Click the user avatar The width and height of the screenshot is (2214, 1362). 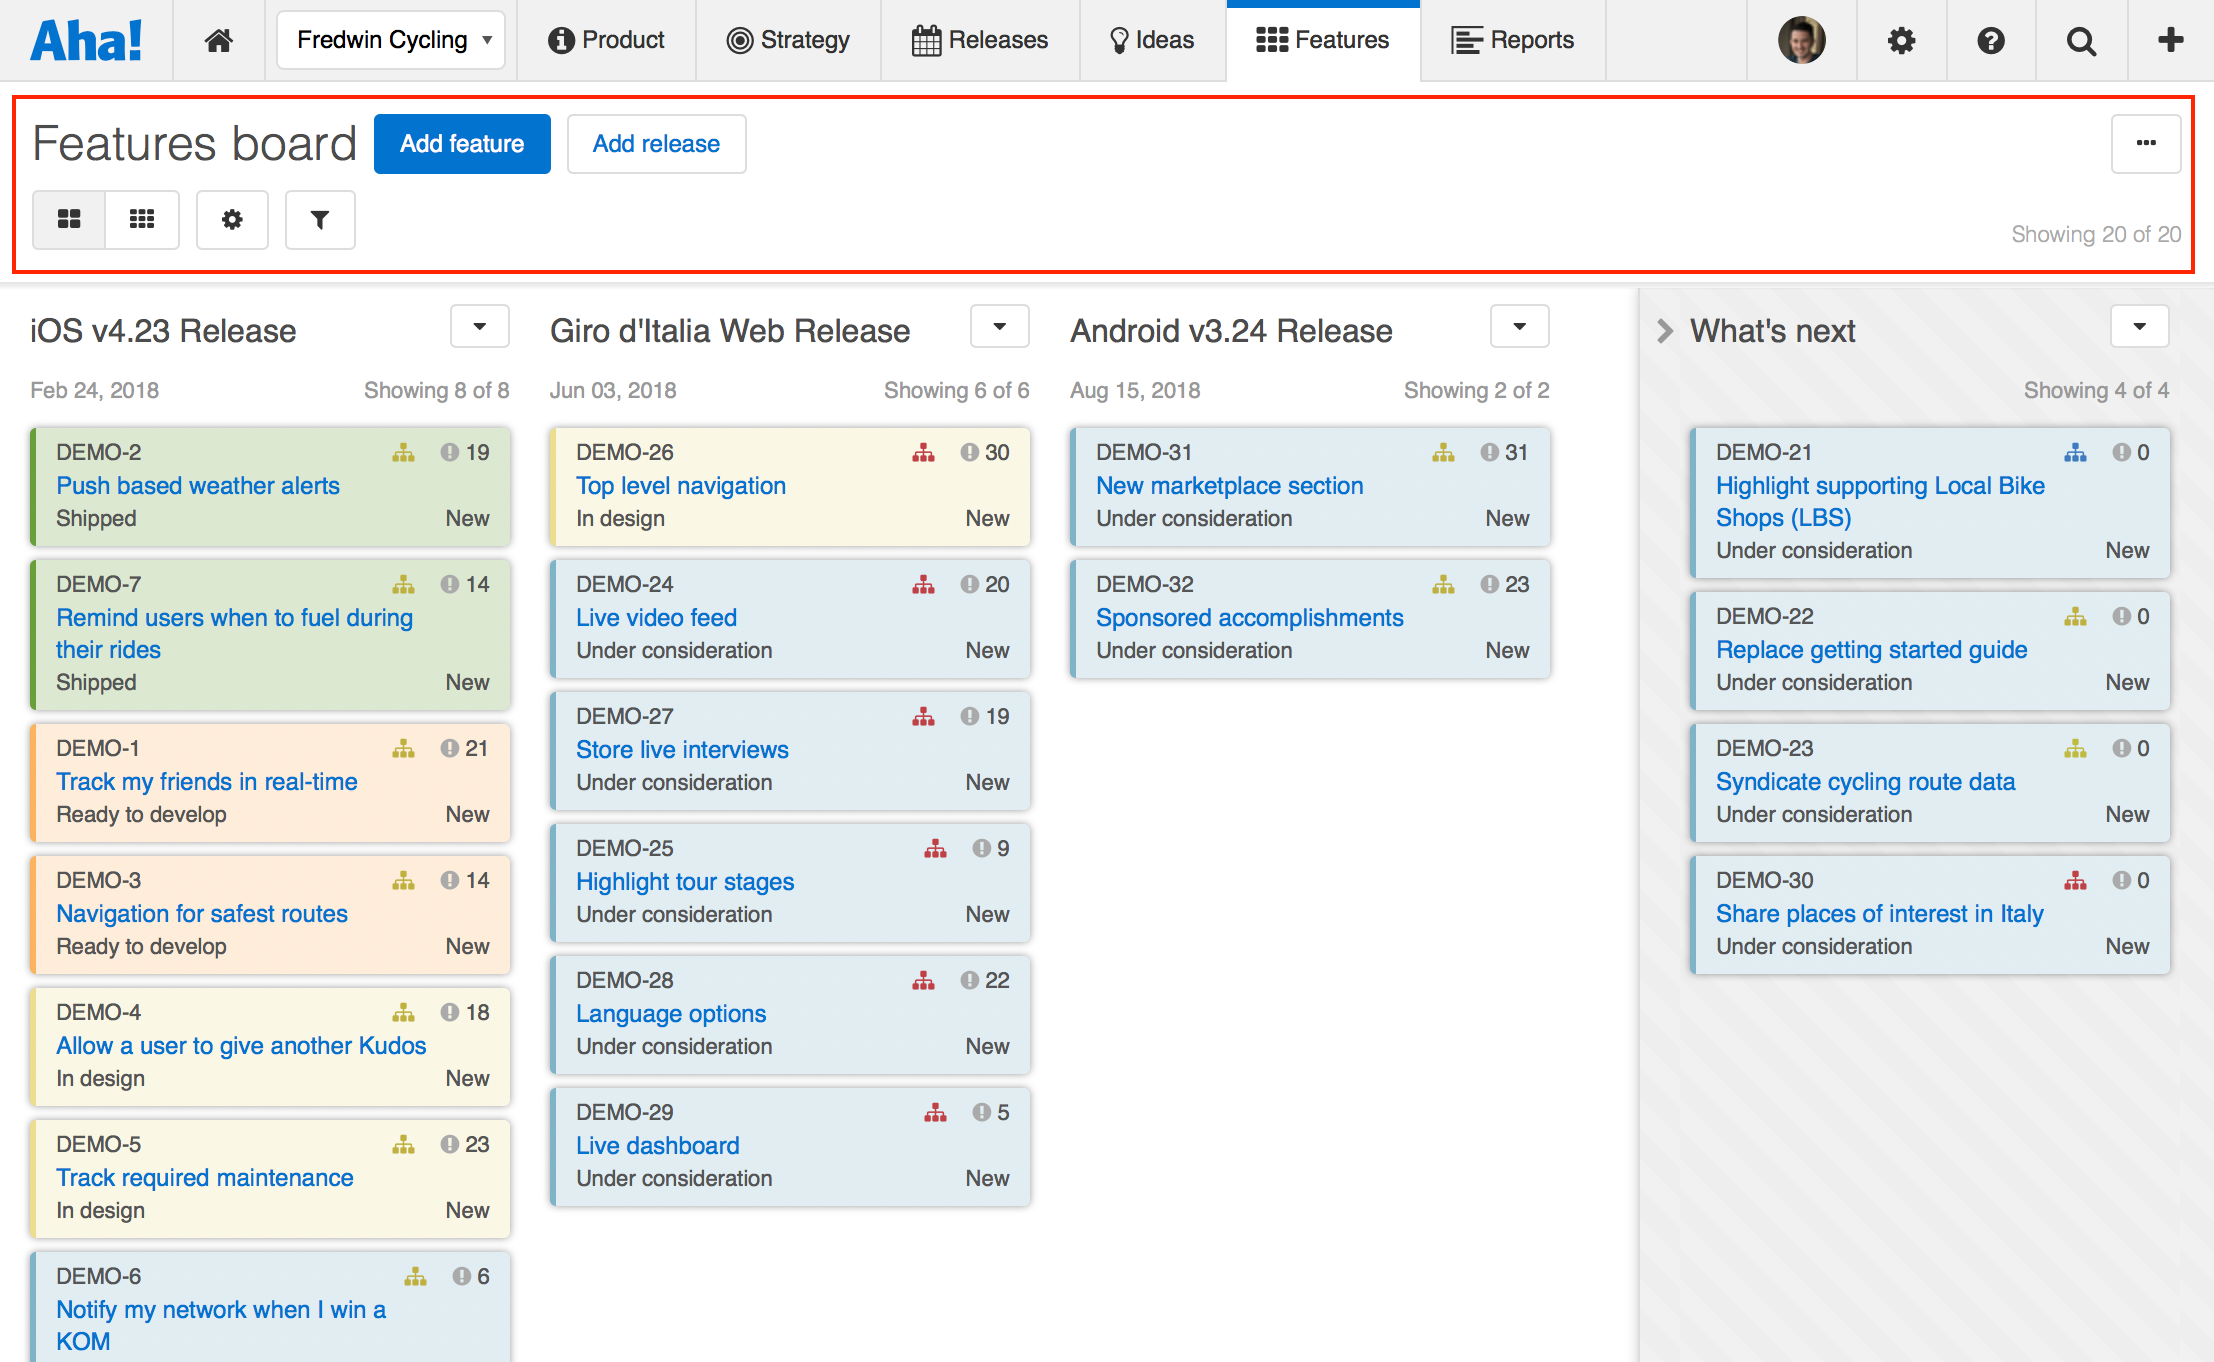(1801, 40)
